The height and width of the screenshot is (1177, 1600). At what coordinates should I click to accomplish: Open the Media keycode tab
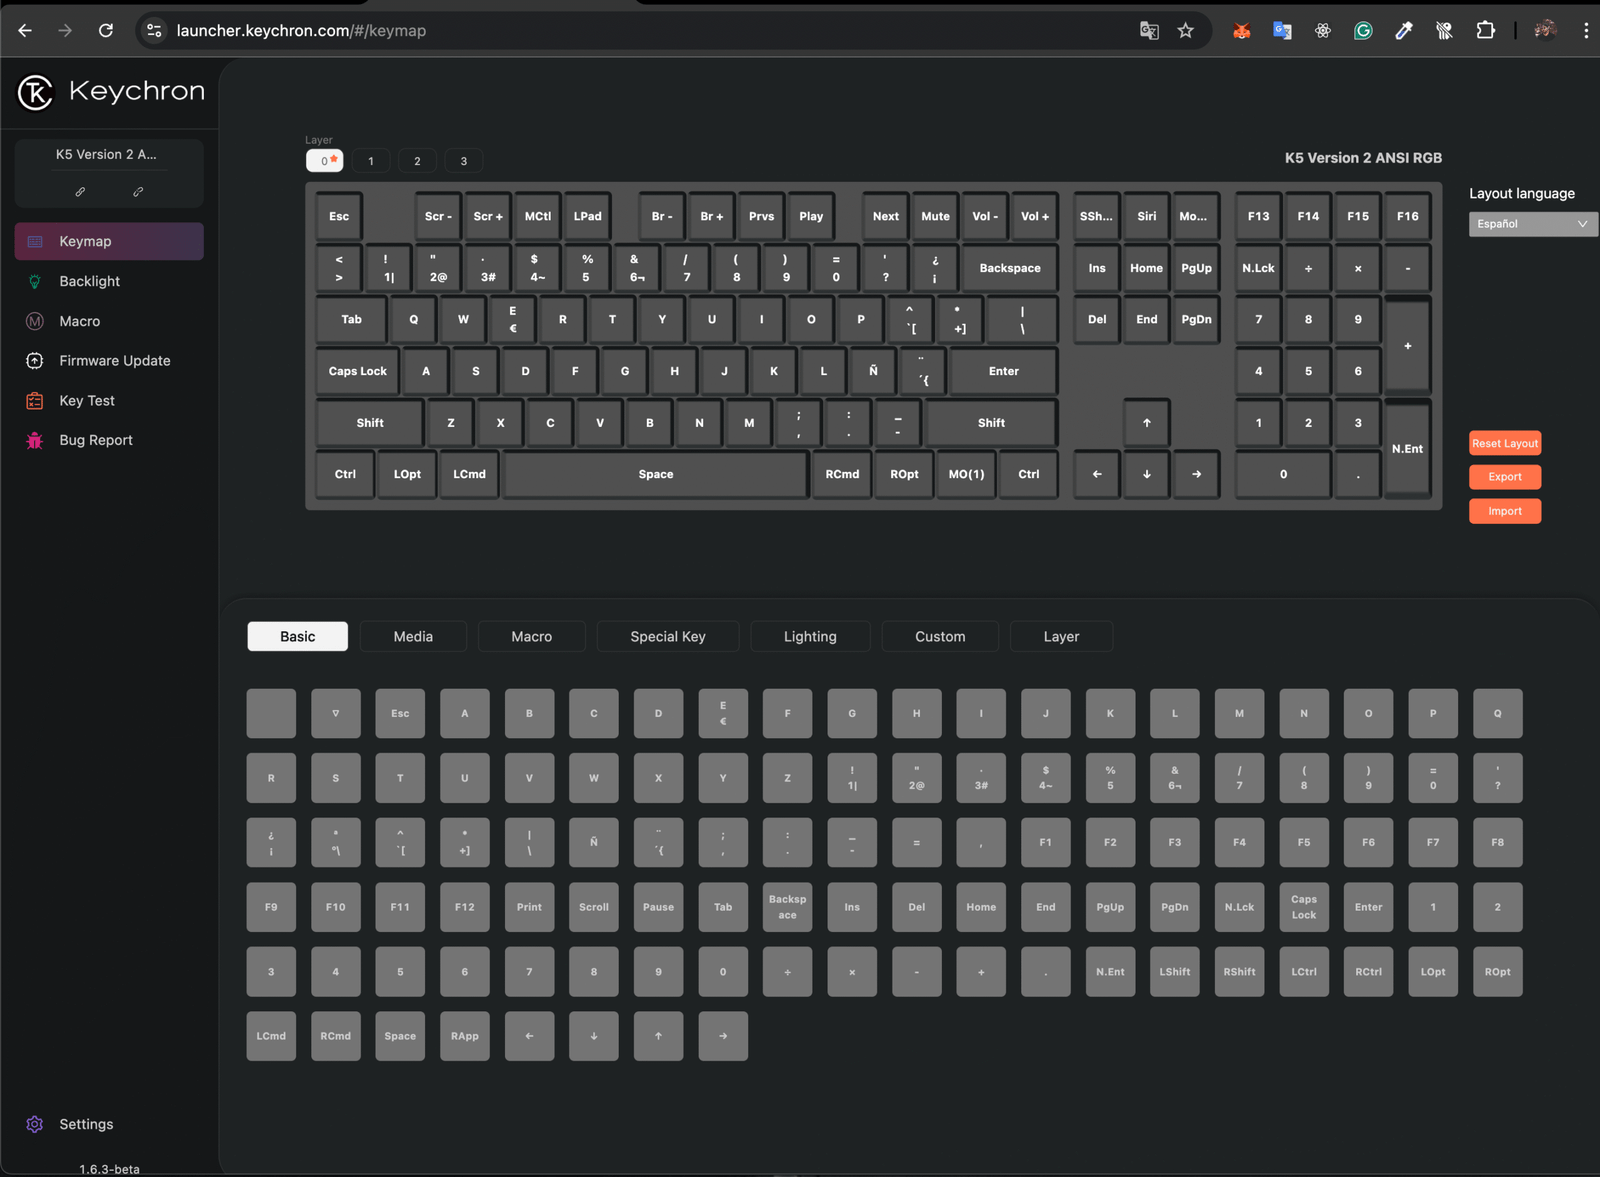coord(413,636)
